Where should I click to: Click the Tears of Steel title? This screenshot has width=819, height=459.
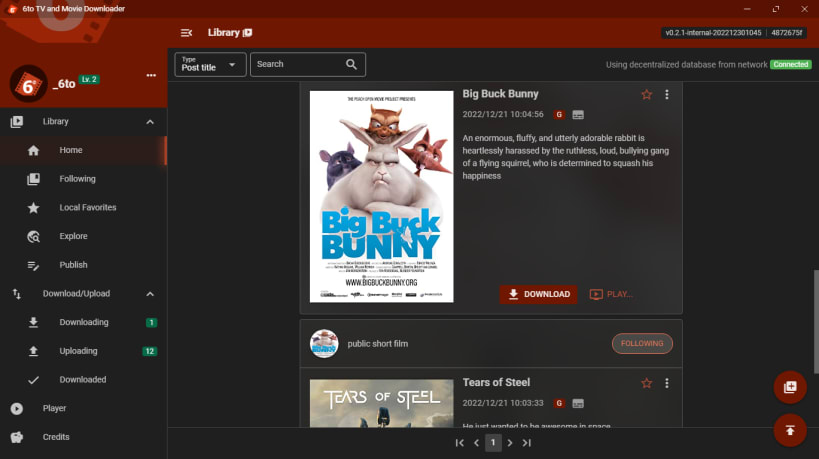496,383
